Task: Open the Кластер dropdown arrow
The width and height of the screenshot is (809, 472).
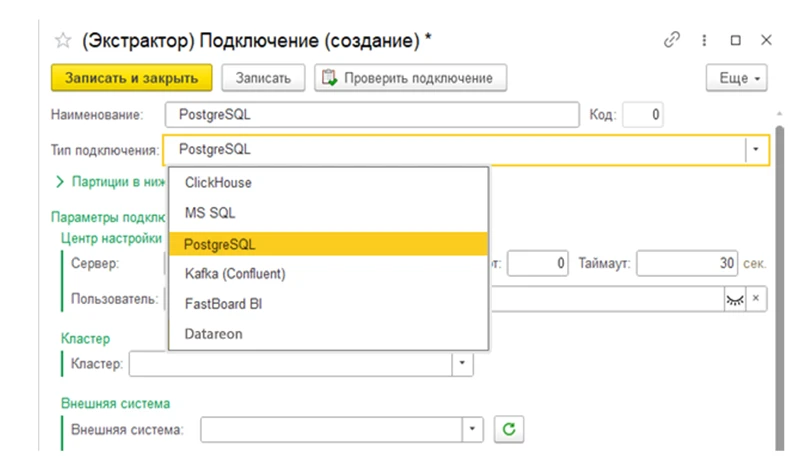Action: (461, 363)
